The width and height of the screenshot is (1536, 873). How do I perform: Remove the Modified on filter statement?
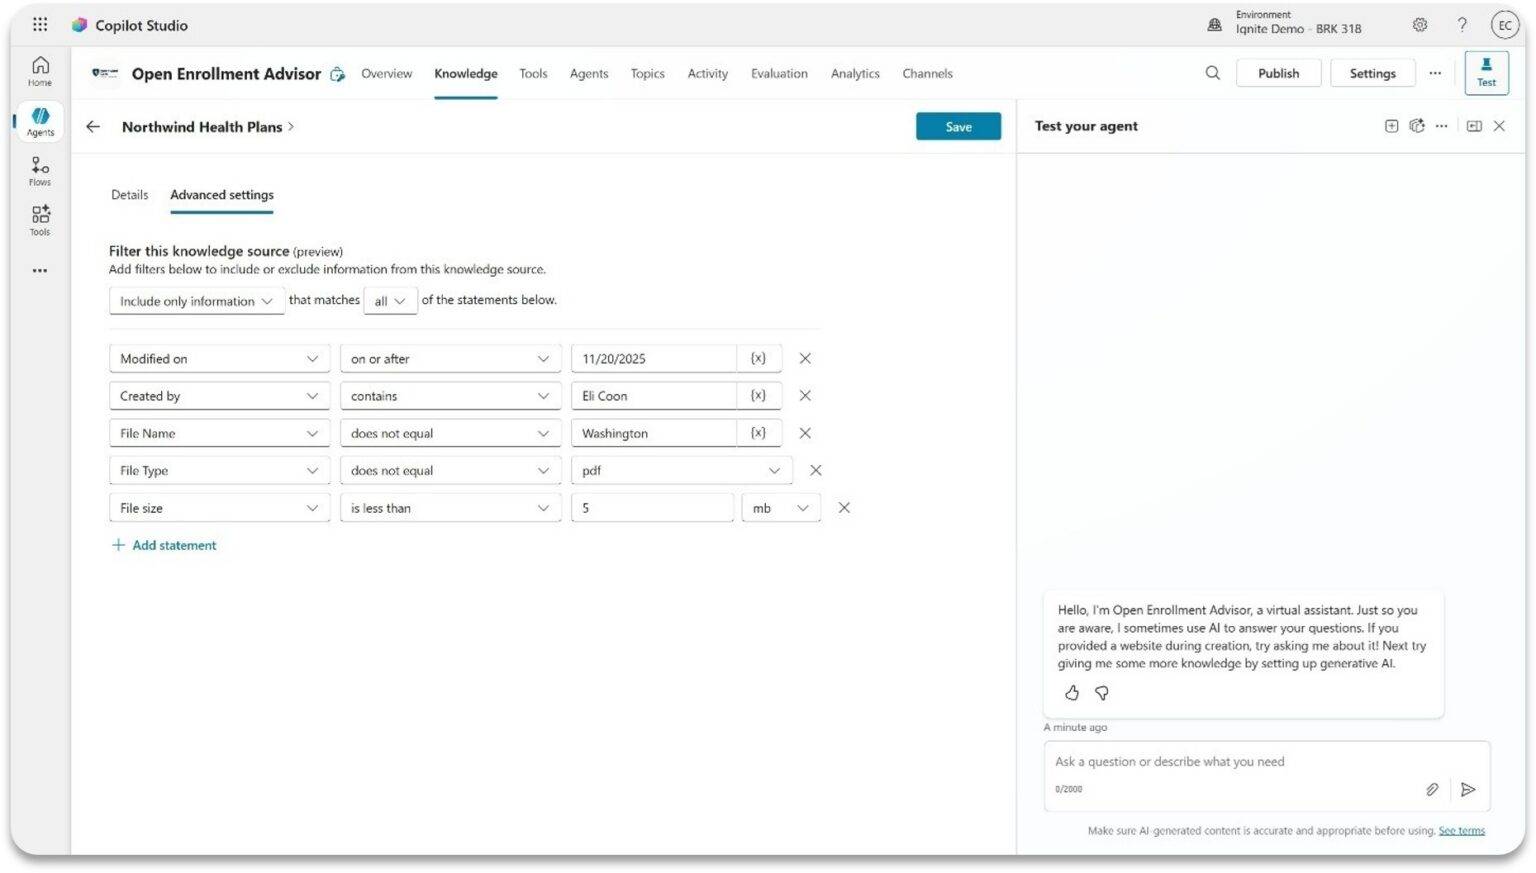pos(805,359)
